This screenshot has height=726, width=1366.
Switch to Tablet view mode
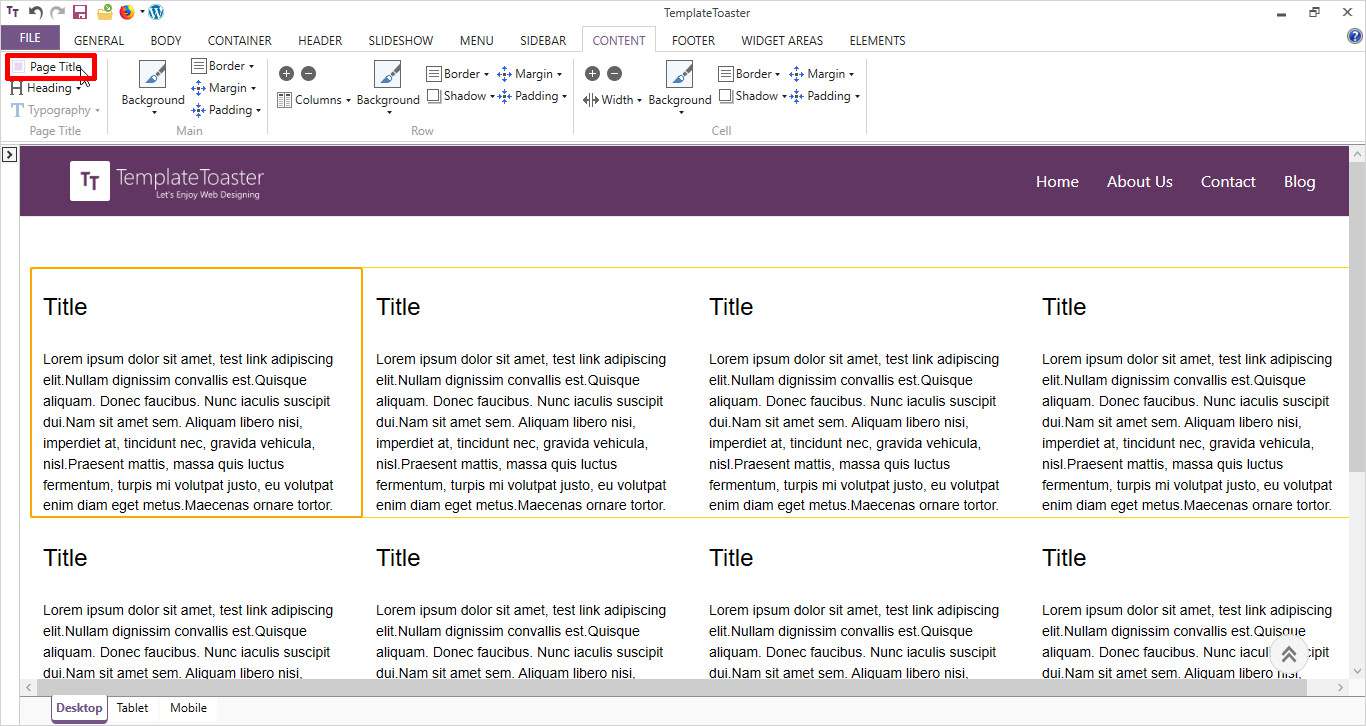[x=132, y=708]
